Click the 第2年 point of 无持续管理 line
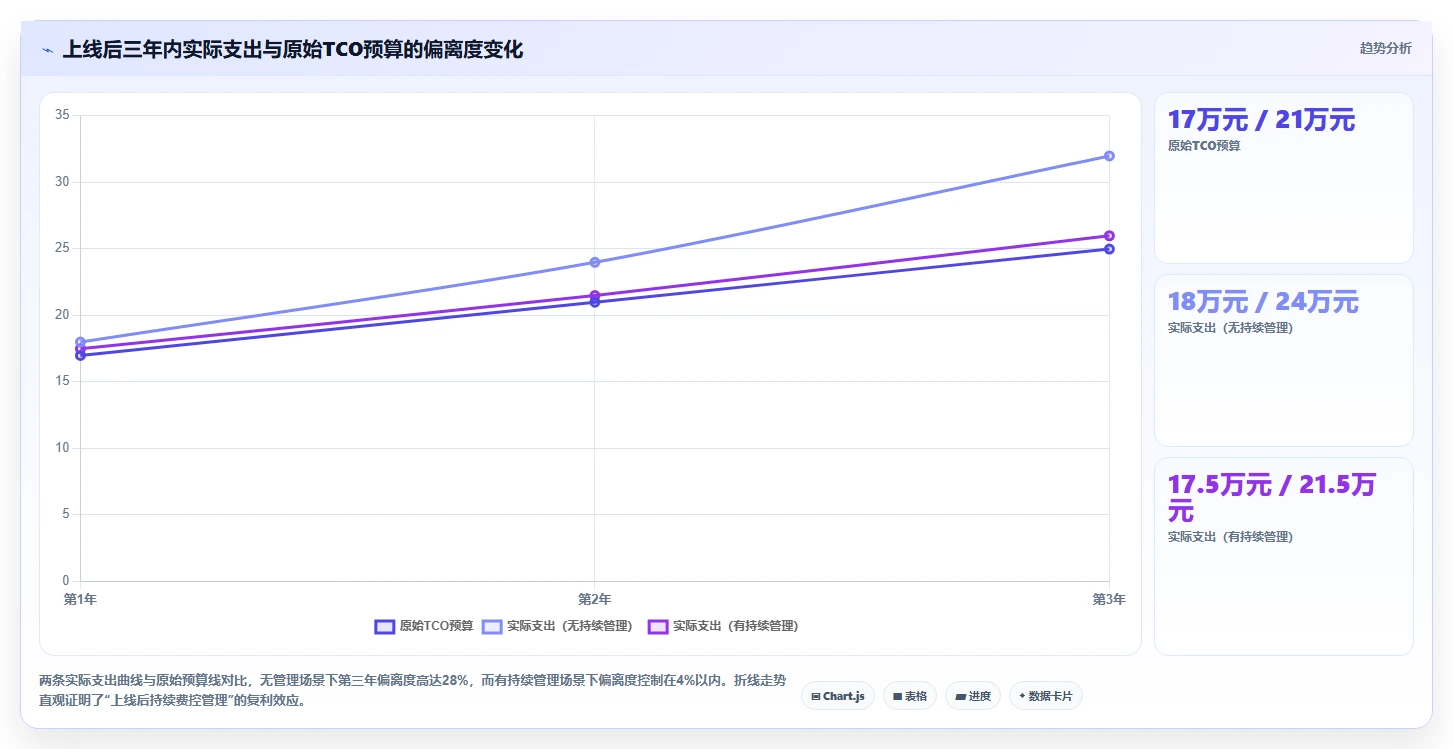The image size is (1453, 749). tap(594, 262)
